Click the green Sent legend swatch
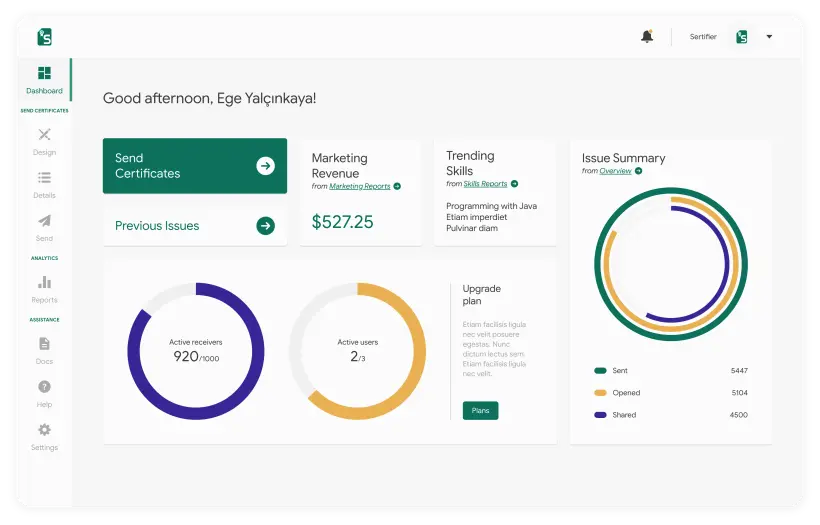820x525 pixels. [x=600, y=371]
